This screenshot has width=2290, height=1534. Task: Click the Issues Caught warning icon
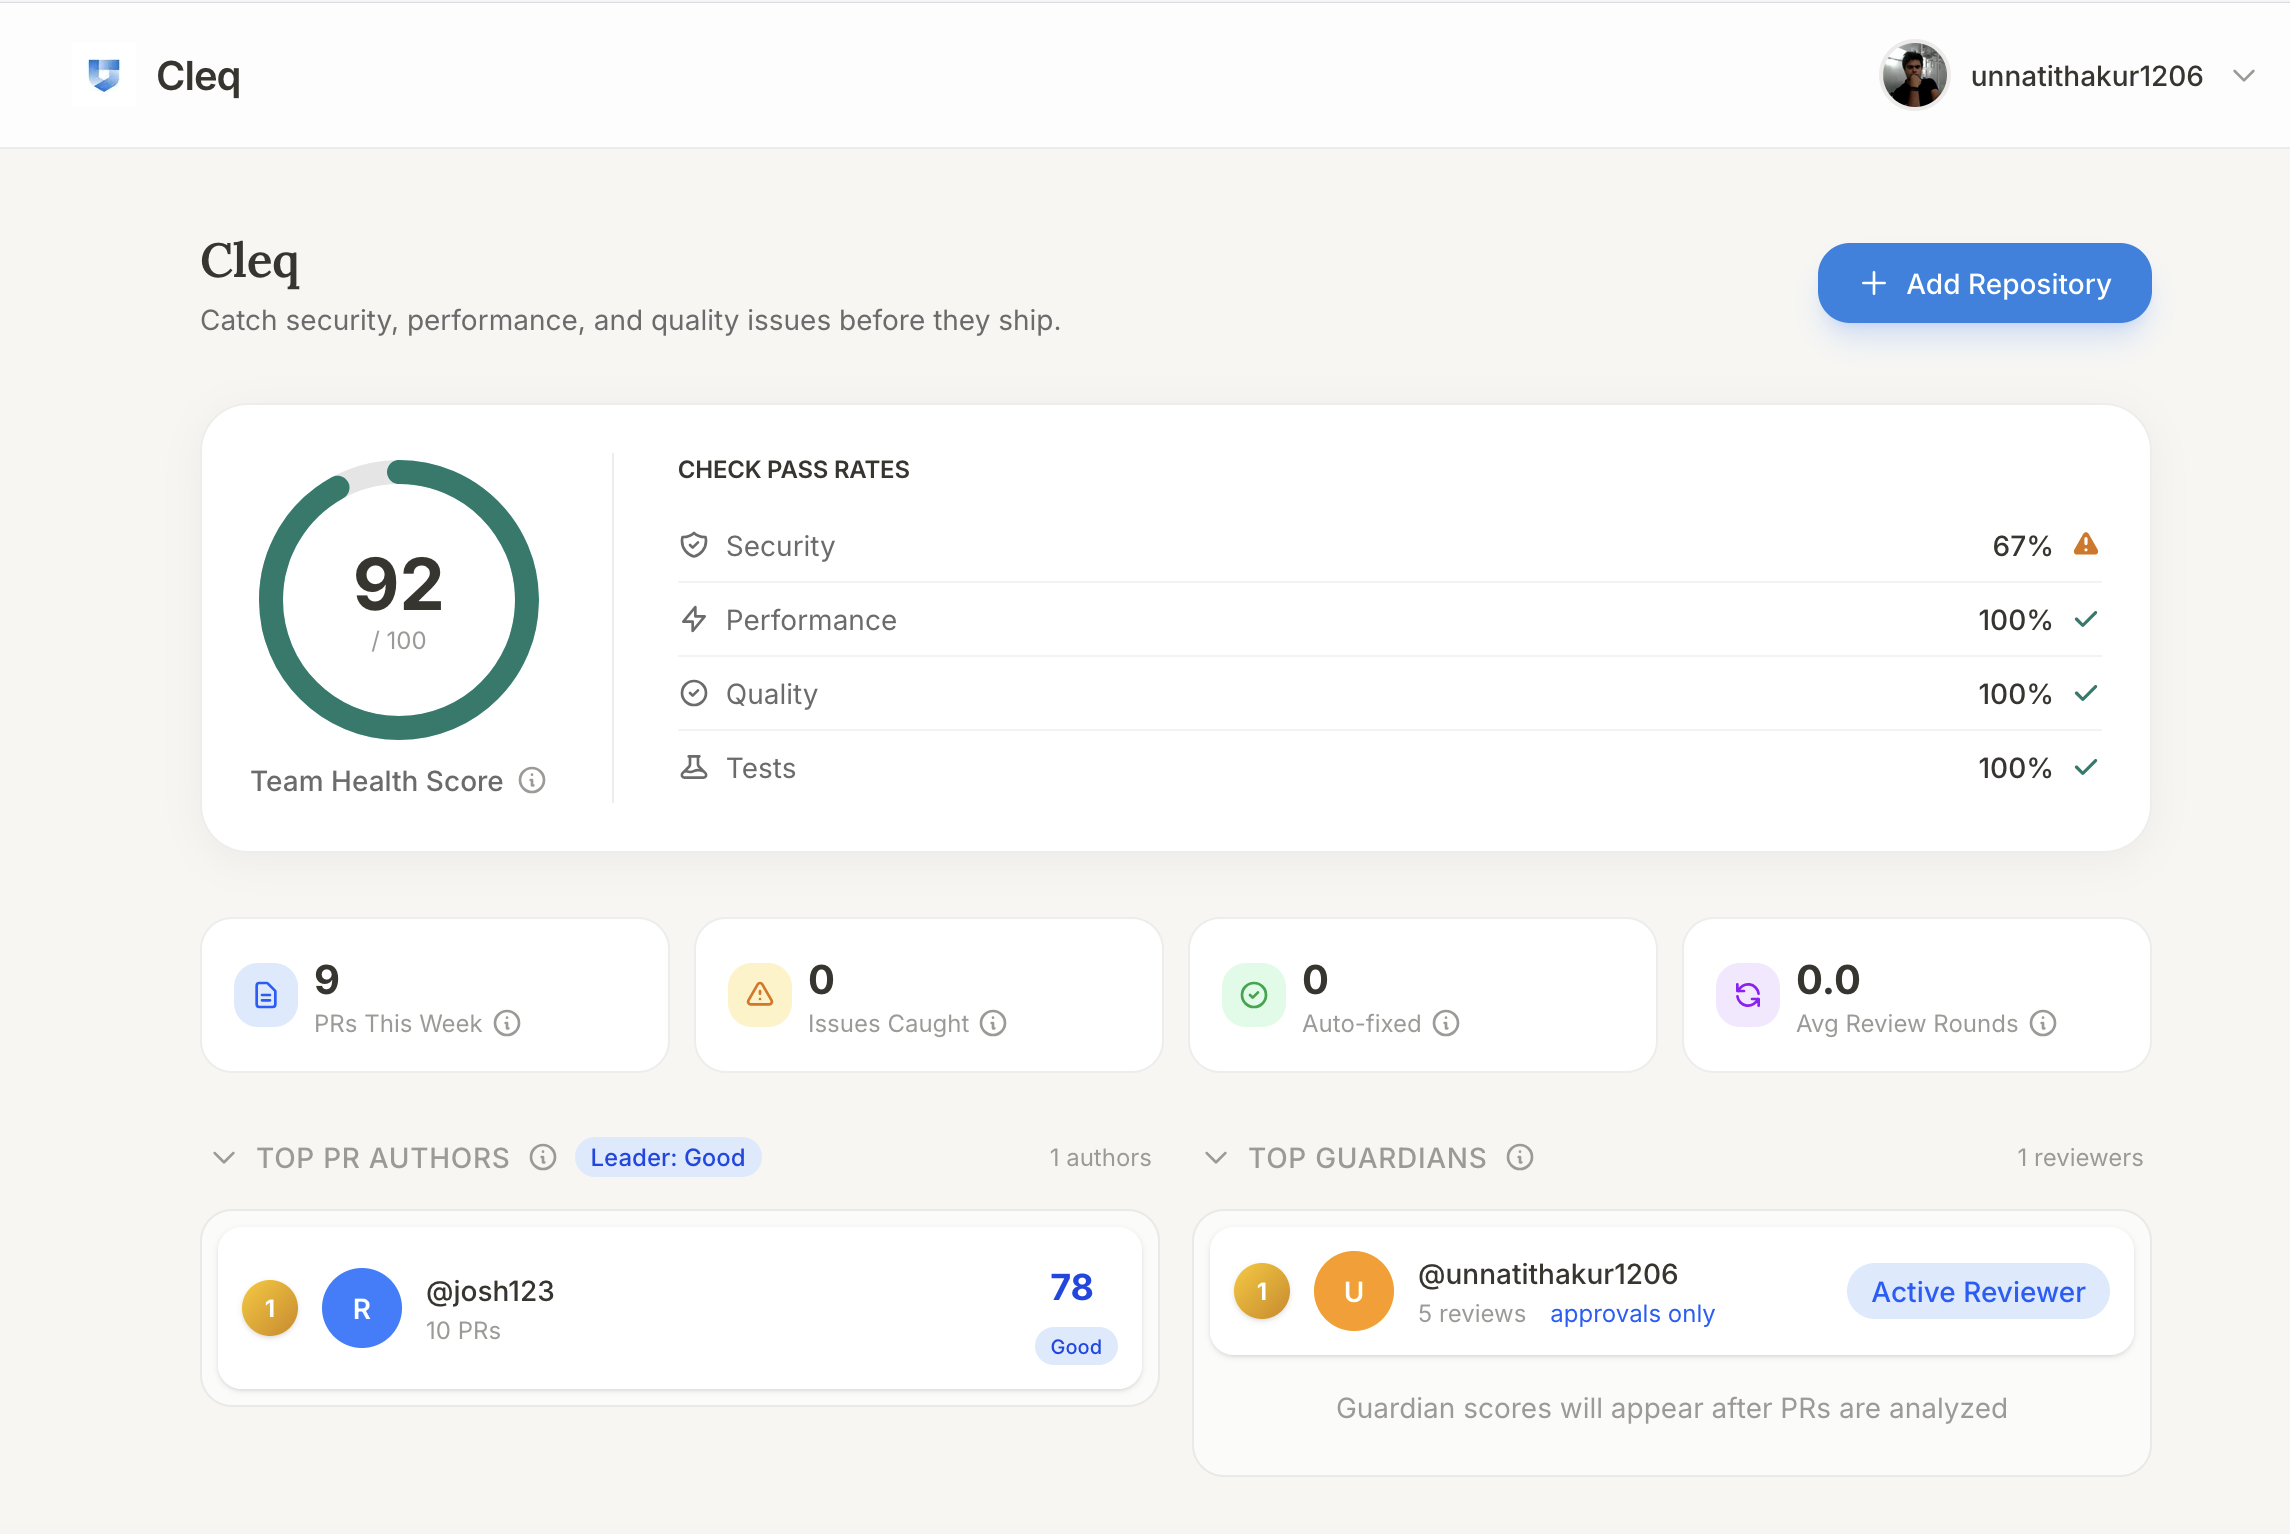point(758,994)
